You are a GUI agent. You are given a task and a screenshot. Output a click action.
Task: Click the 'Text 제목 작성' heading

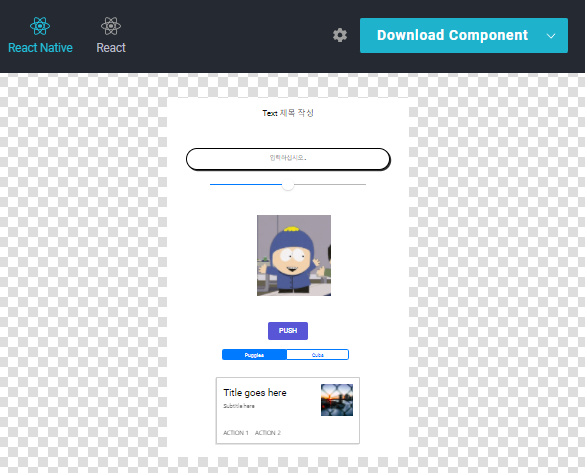[x=288, y=113]
